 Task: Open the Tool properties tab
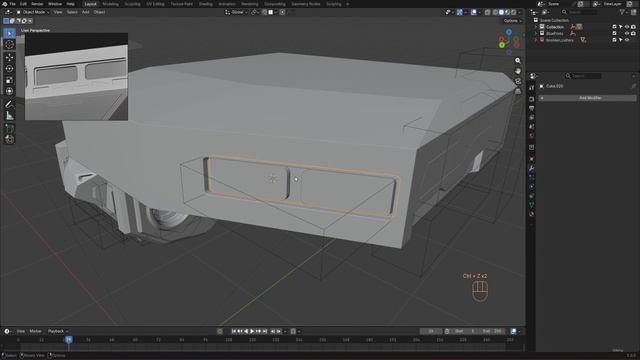click(531, 88)
